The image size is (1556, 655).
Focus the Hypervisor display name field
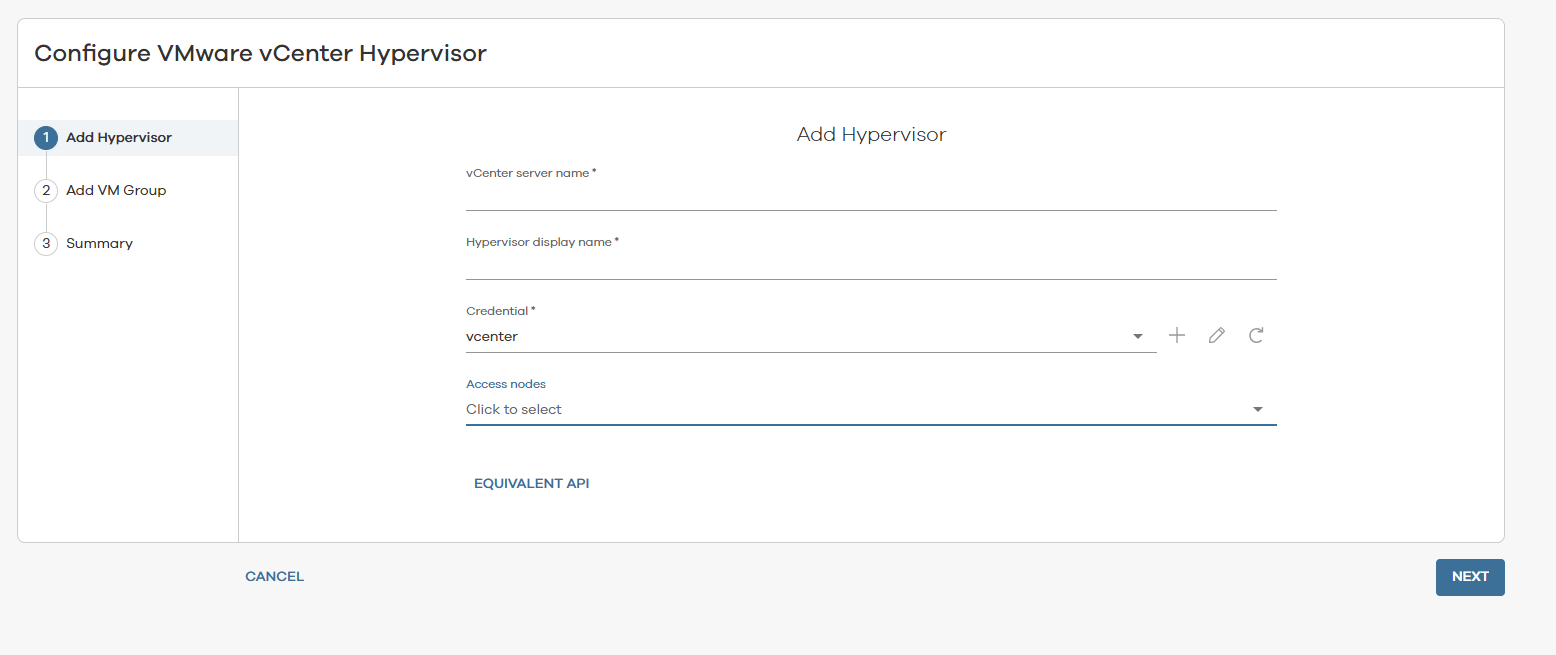pos(870,266)
